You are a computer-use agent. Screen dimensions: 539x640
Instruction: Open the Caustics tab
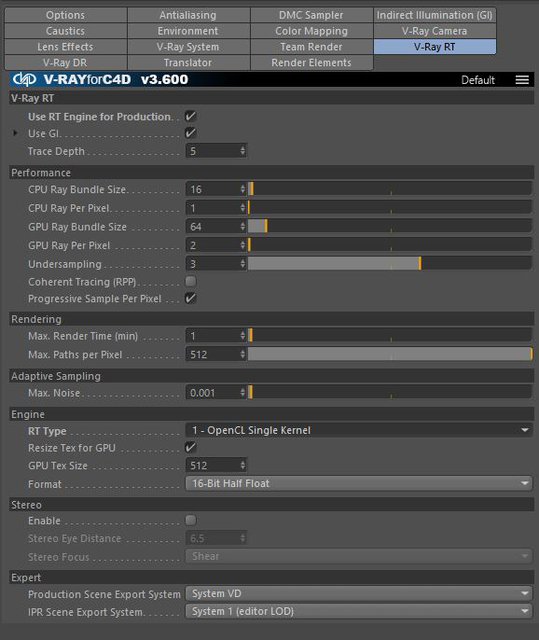click(66, 31)
